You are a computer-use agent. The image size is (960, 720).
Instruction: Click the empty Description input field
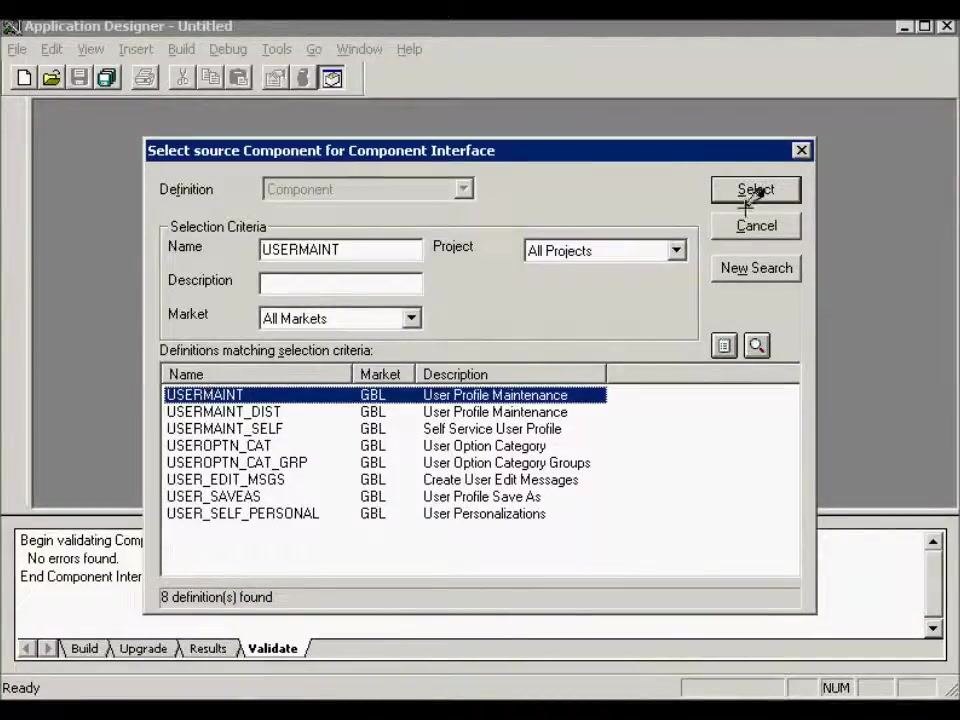coord(340,283)
